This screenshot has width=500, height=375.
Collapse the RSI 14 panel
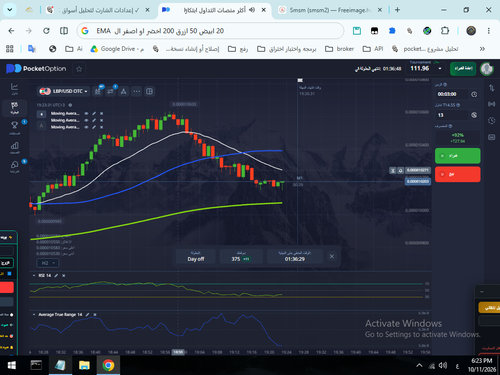click(34, 276)
